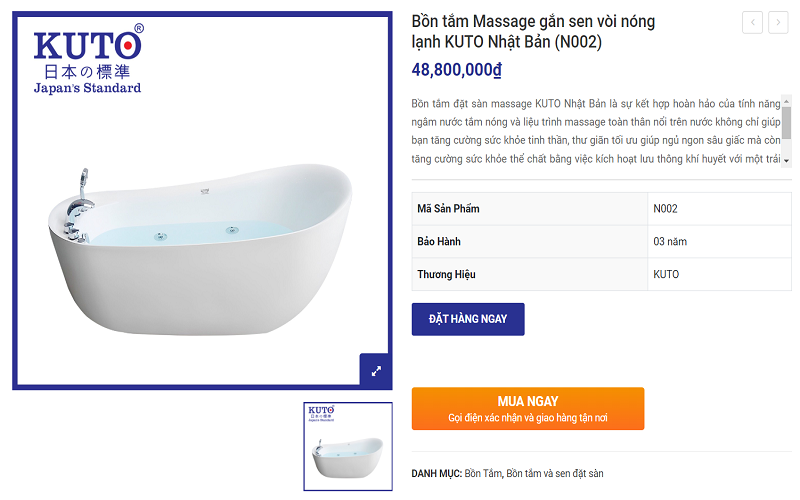The width and height of the screenshot is (800, 500).
Task: Click description scrollbar up arrow
Action: click(786, 102)
